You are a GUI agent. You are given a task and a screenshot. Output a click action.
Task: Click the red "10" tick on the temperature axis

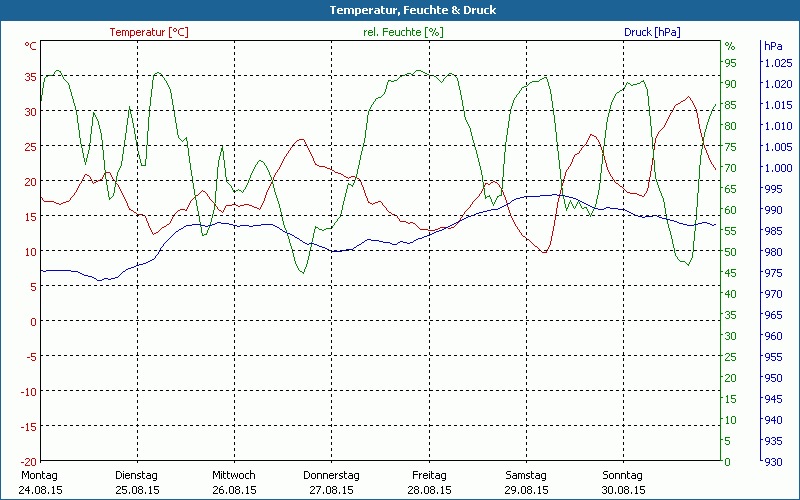coord(31,252)
